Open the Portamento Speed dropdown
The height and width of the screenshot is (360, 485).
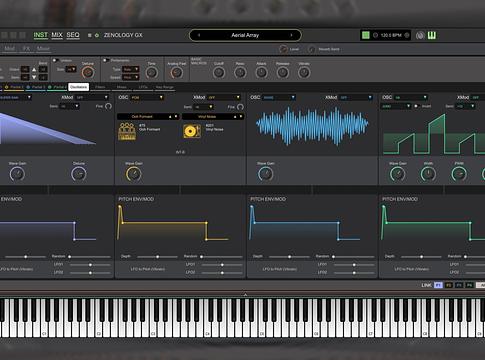click(130, 77)
